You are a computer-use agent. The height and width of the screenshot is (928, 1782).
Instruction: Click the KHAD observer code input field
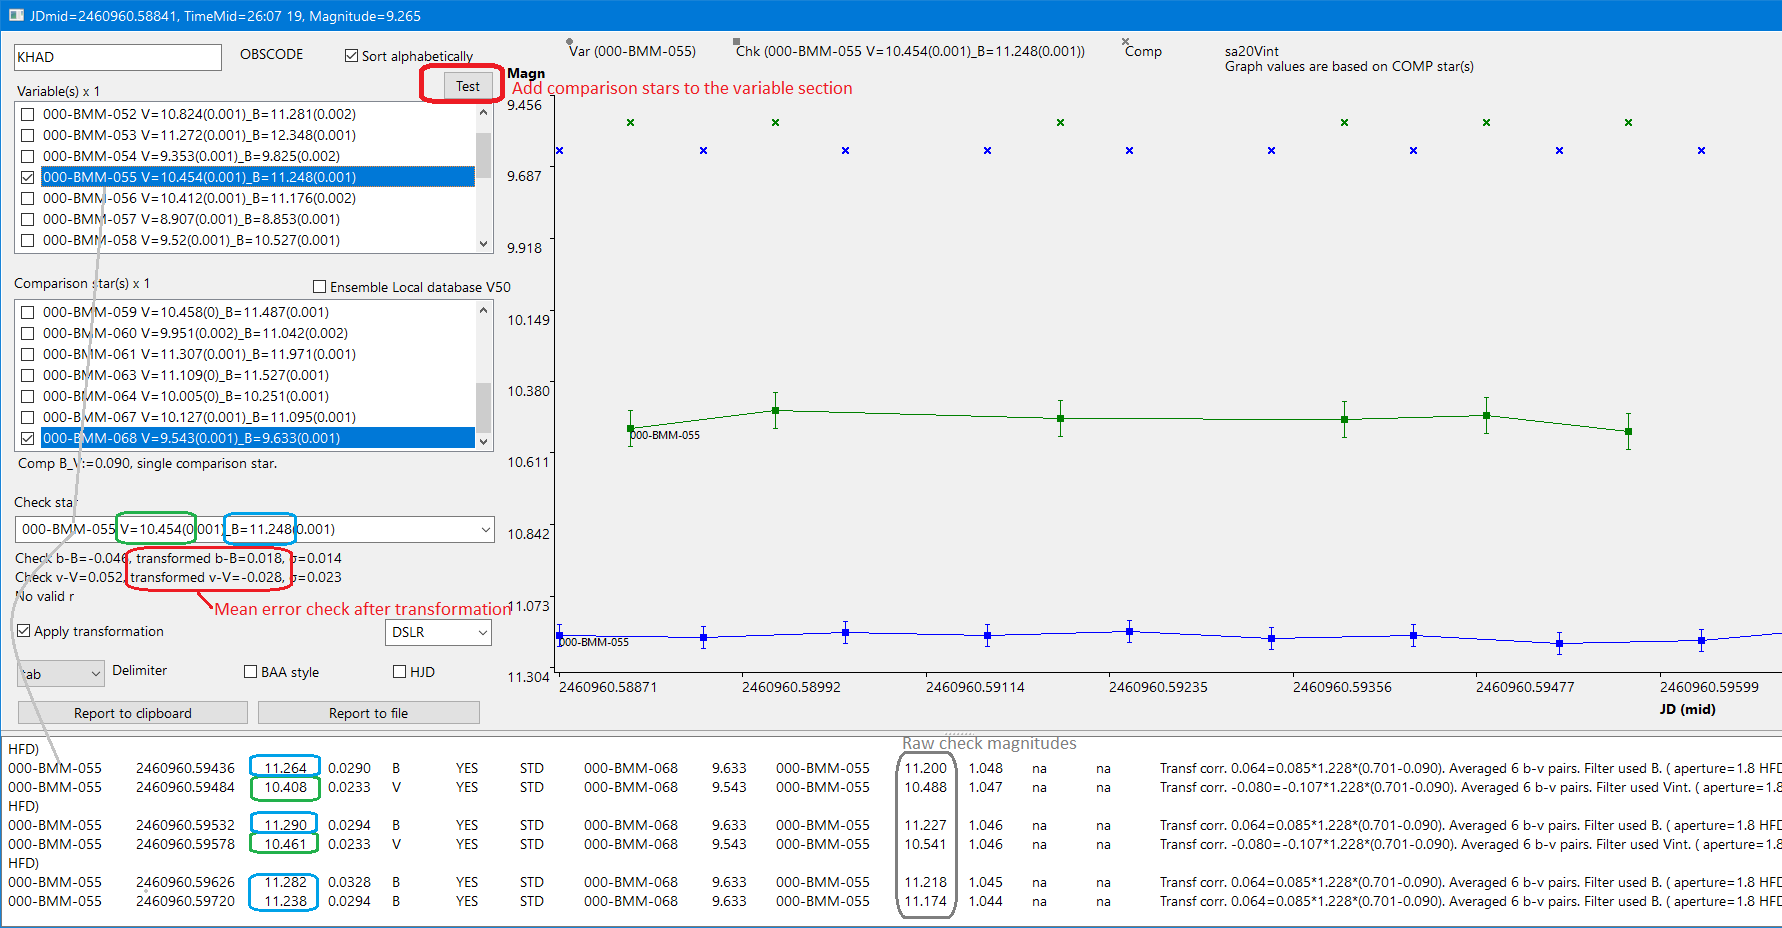point(117,57)
